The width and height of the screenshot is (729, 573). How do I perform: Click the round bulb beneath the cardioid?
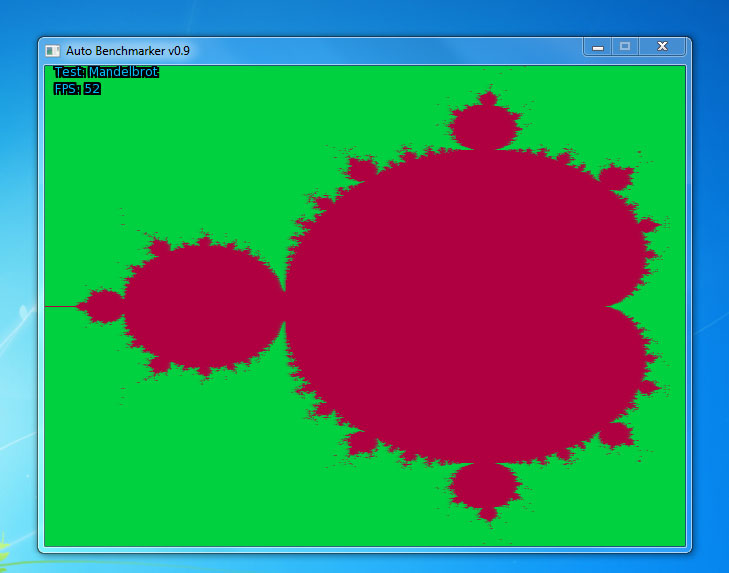click(487, 486)
